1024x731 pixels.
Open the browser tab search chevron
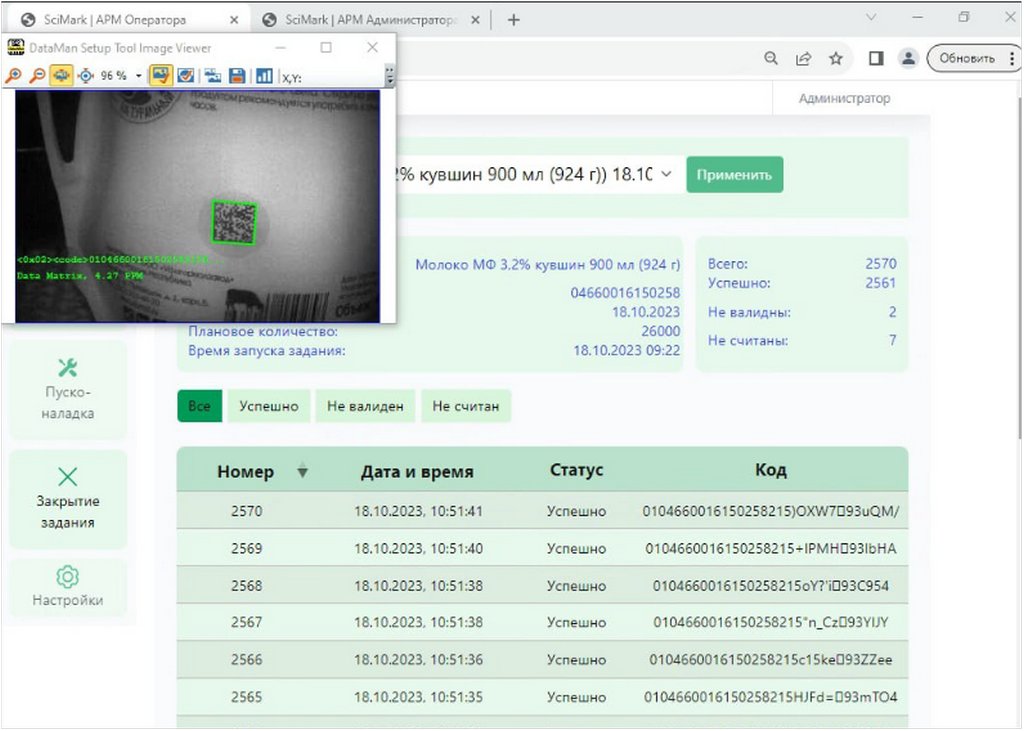[x=871, y=18]
